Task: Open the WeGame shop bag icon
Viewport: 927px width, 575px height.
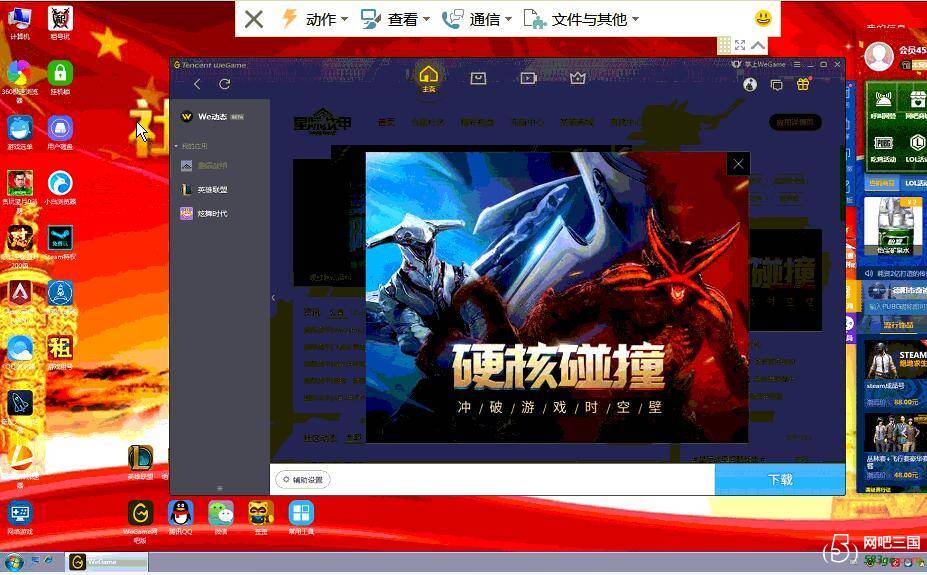Action: [x=478, y=78]
